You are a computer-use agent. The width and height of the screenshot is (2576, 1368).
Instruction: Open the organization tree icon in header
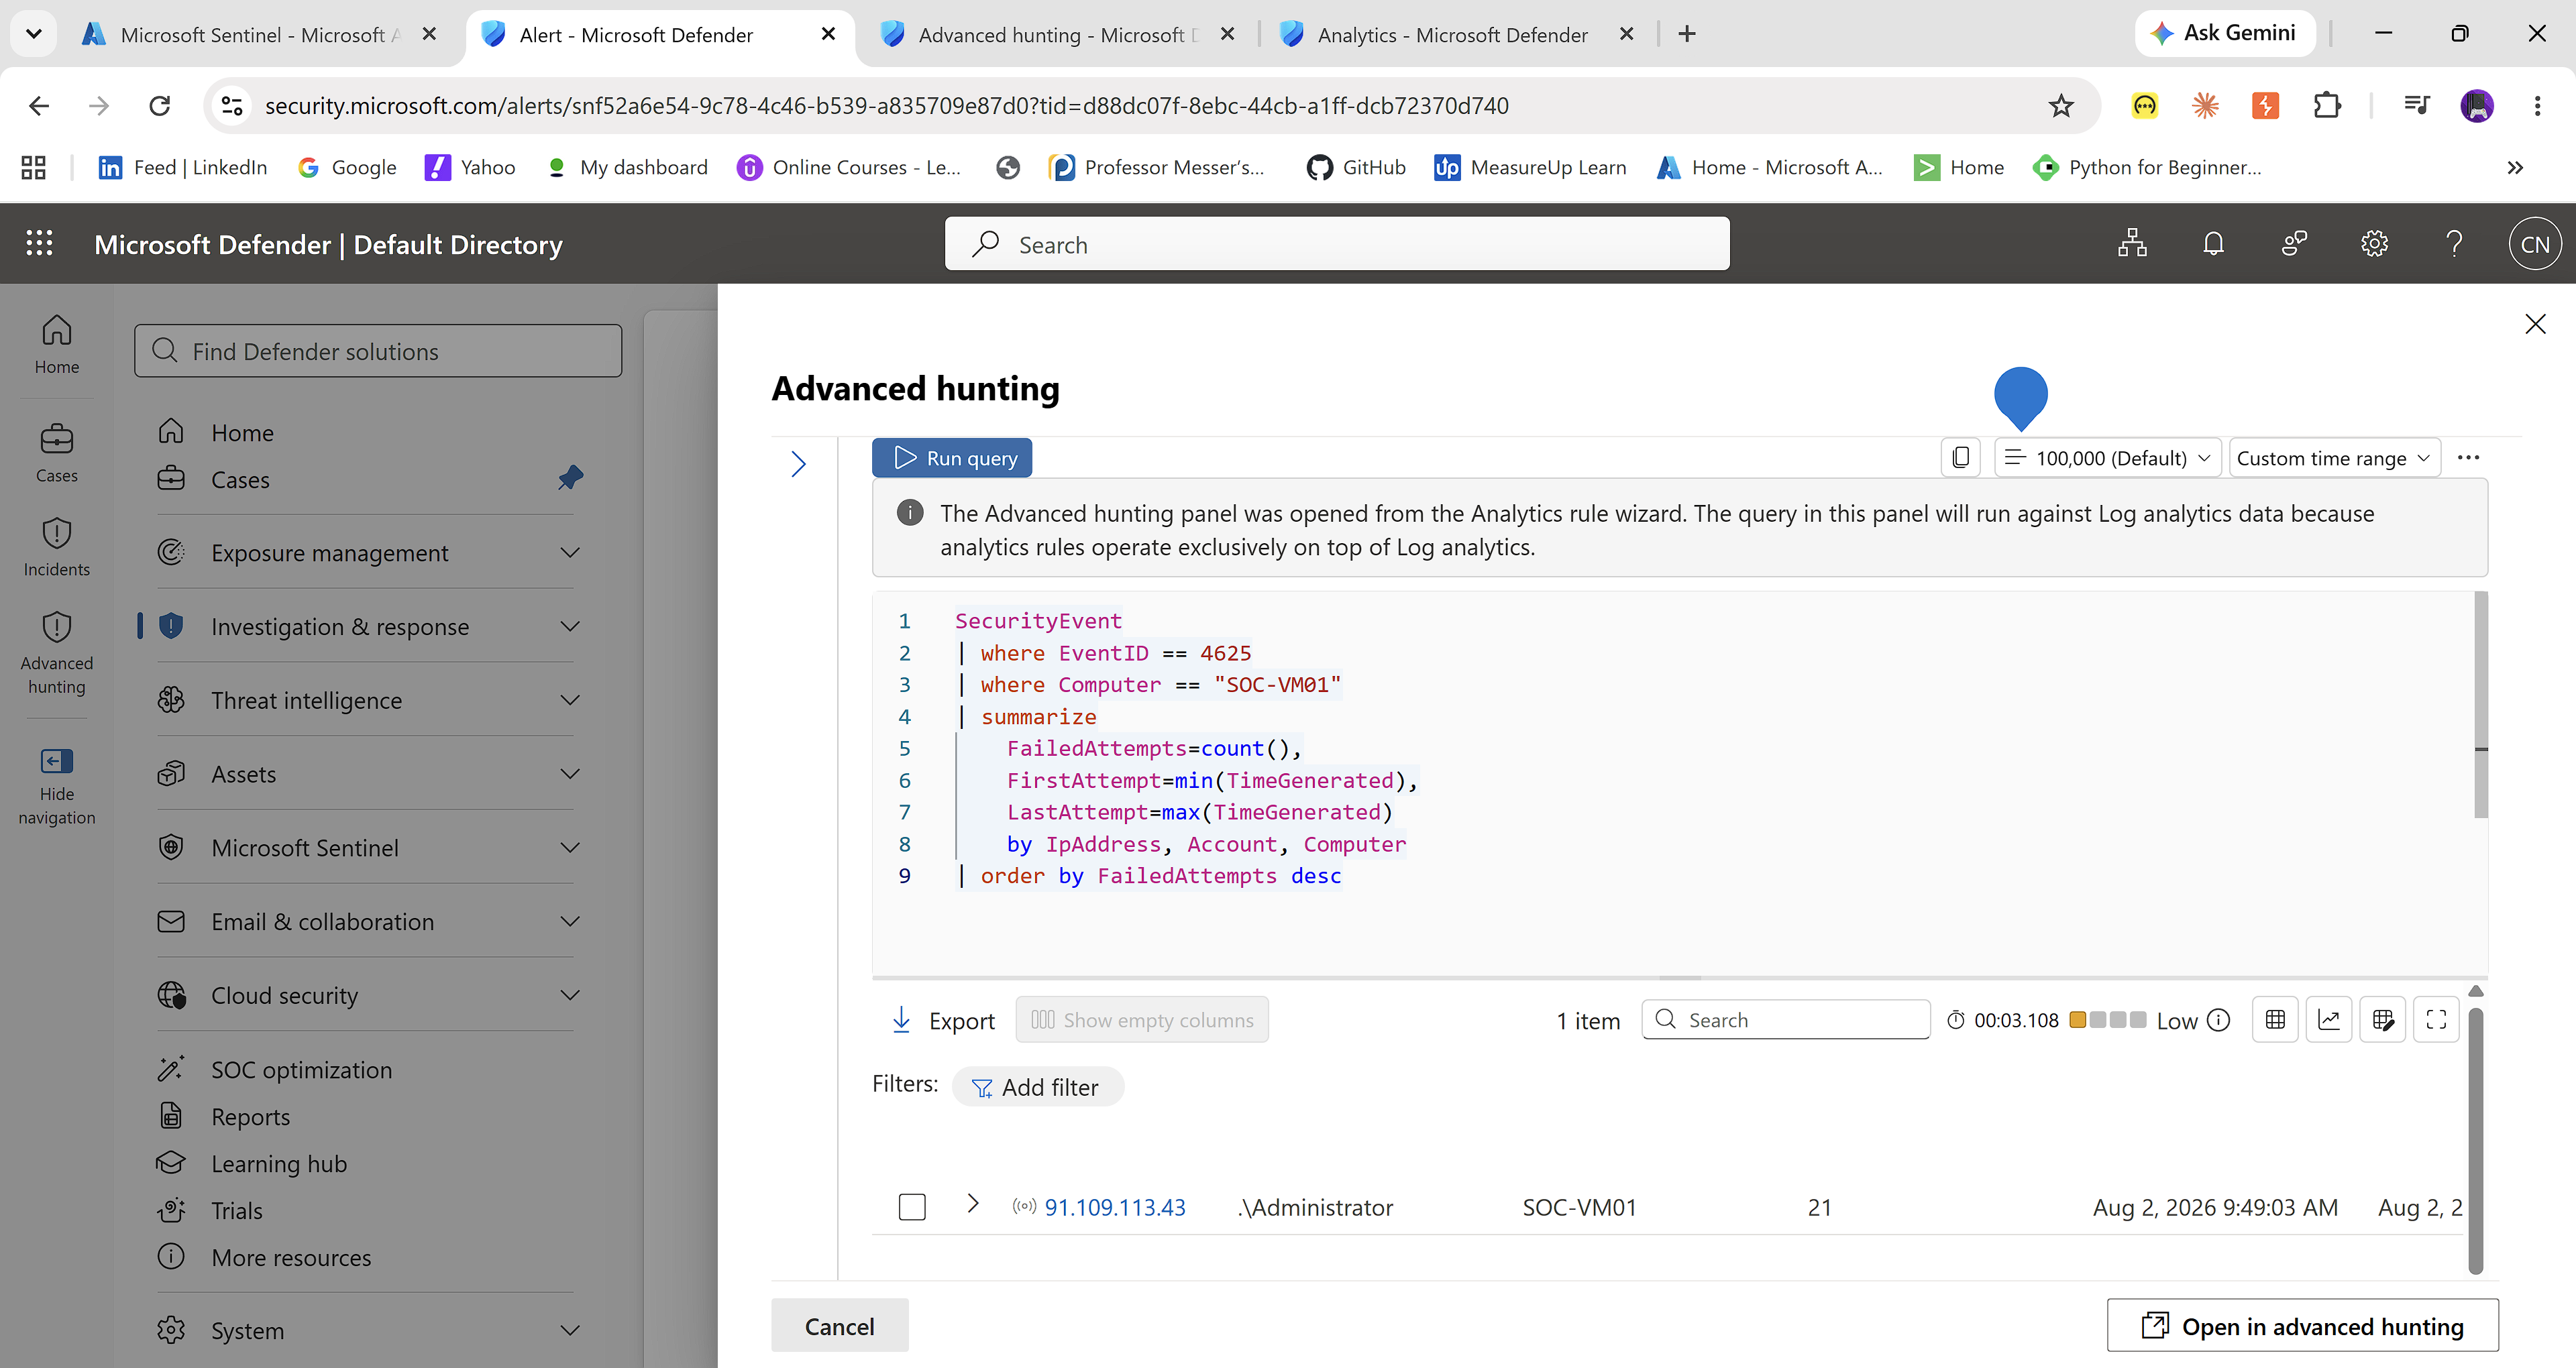pos(2132,244)
